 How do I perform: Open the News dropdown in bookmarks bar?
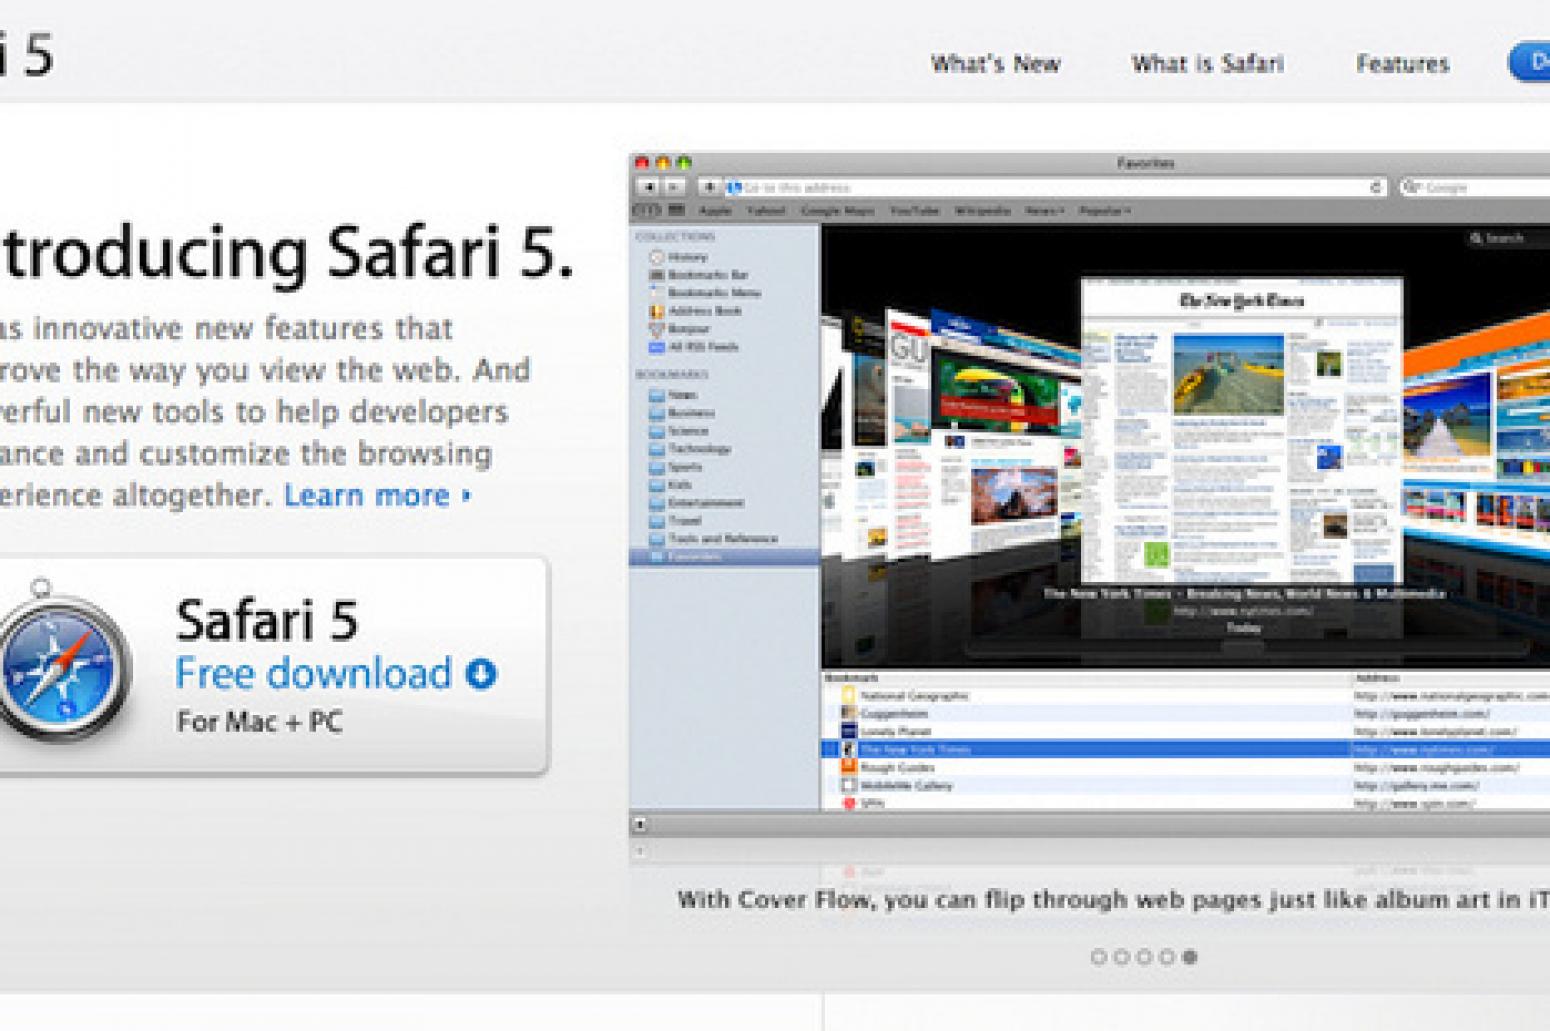click(1043, 211)
